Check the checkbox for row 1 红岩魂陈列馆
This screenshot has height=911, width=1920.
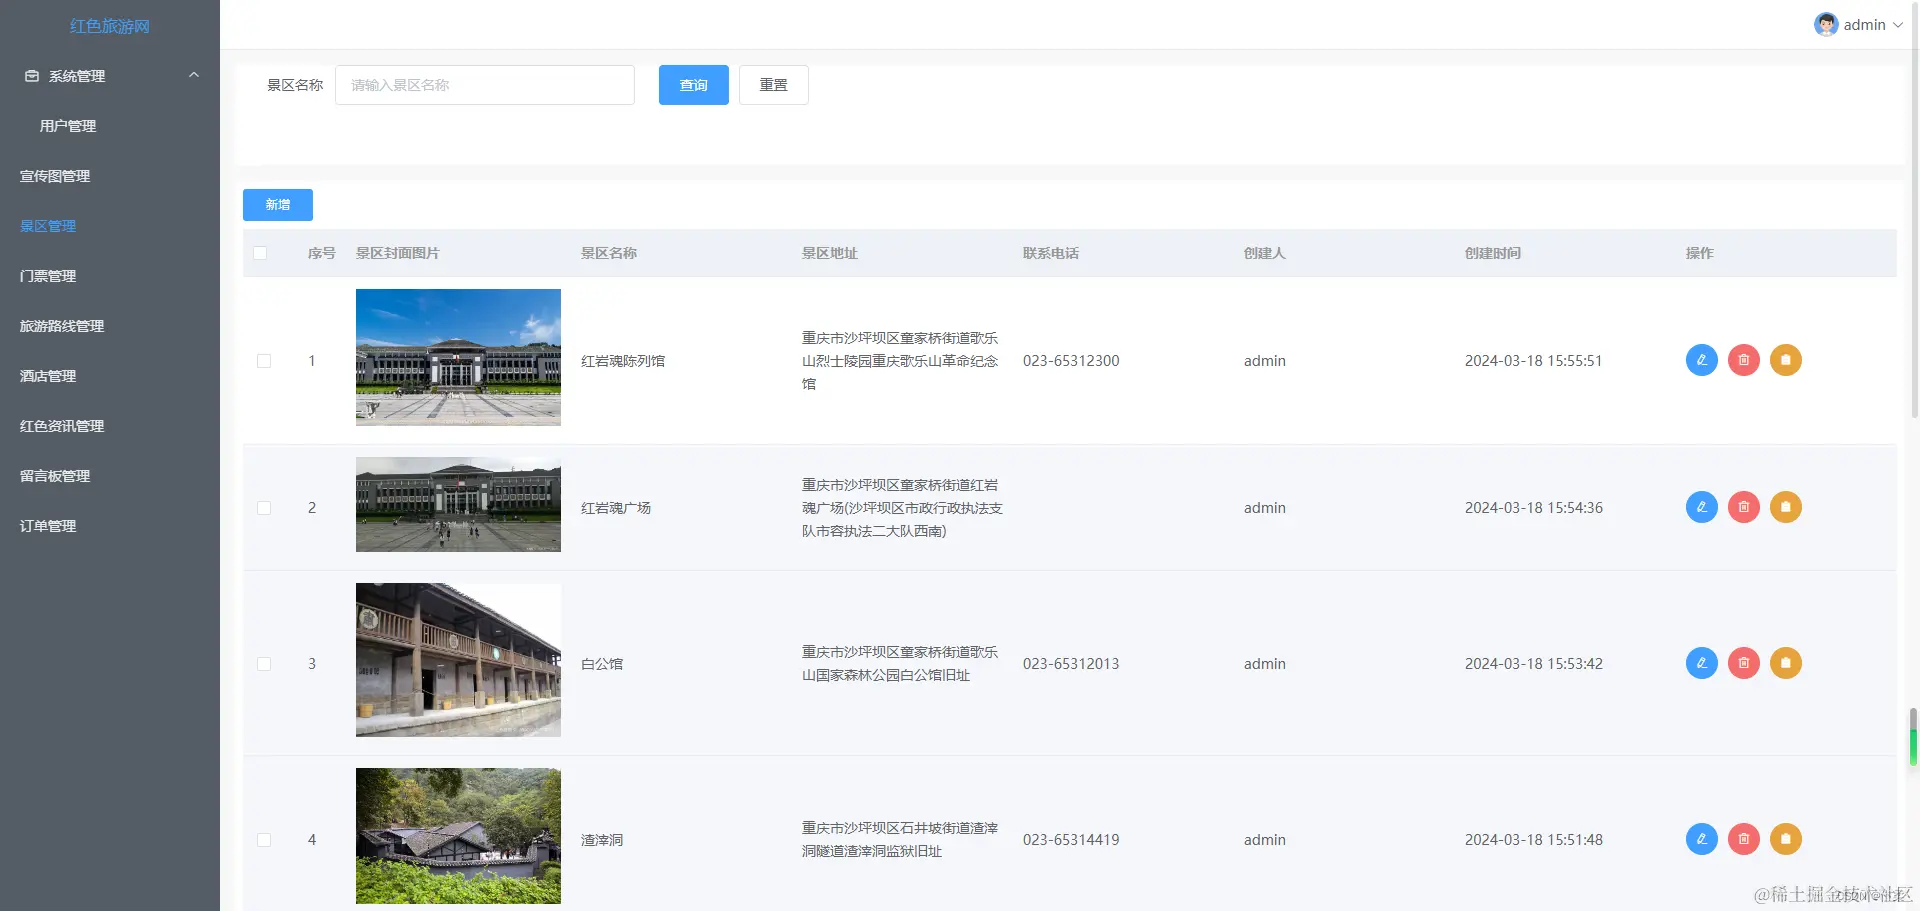pos(264,361)
